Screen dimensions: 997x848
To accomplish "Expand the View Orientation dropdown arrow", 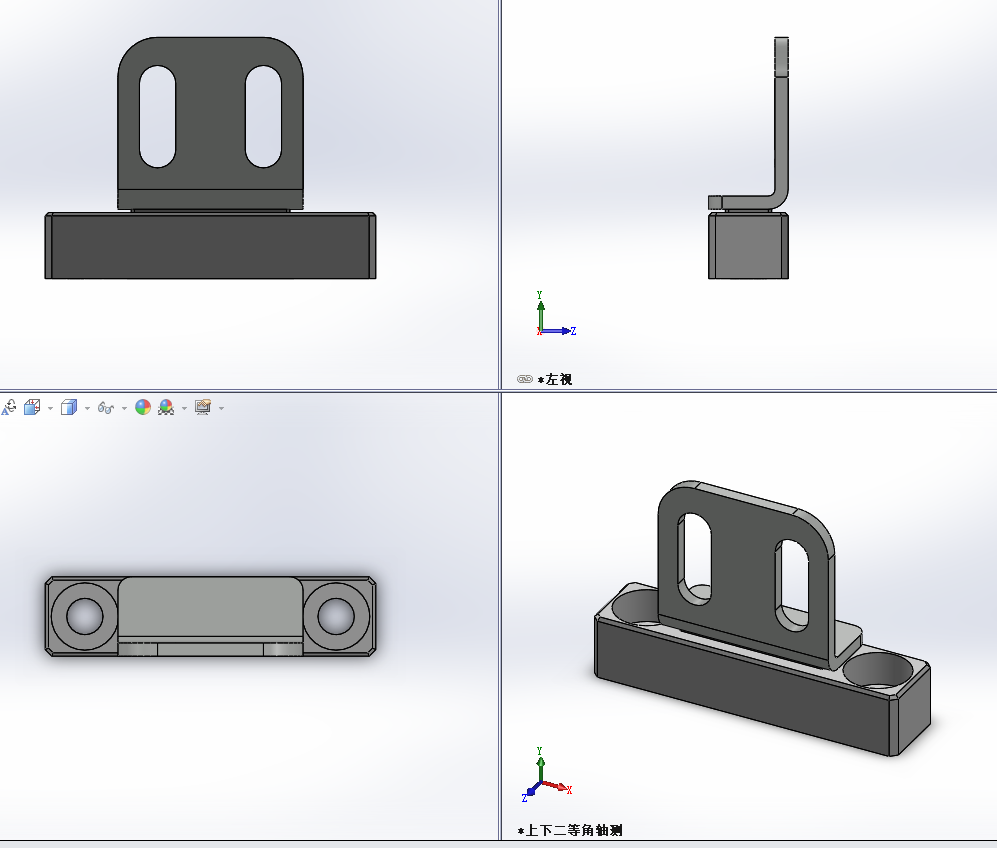I will tap(50, 408).
